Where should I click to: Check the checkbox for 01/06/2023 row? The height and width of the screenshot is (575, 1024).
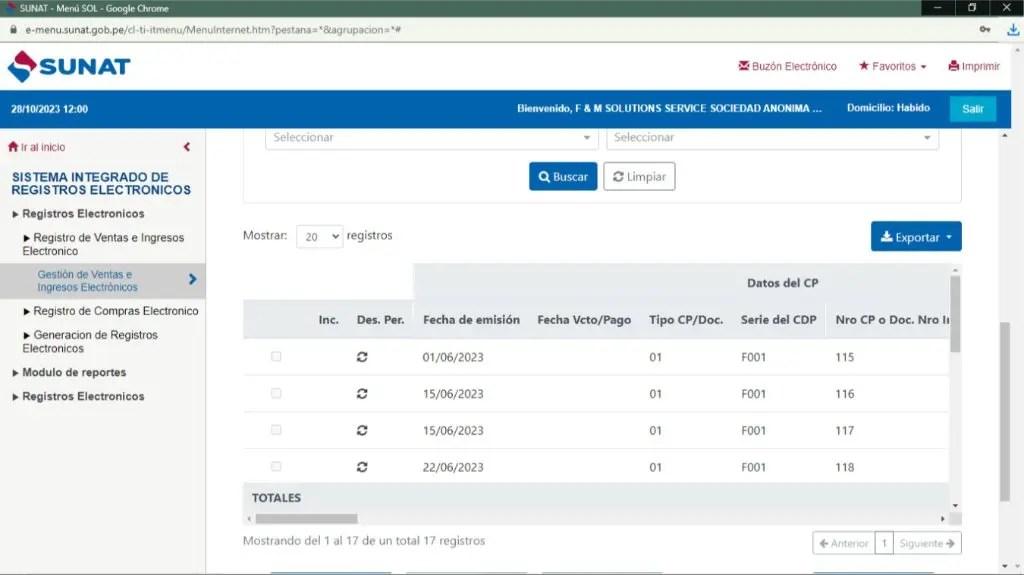pyautogui.click(x=276, y=357)
